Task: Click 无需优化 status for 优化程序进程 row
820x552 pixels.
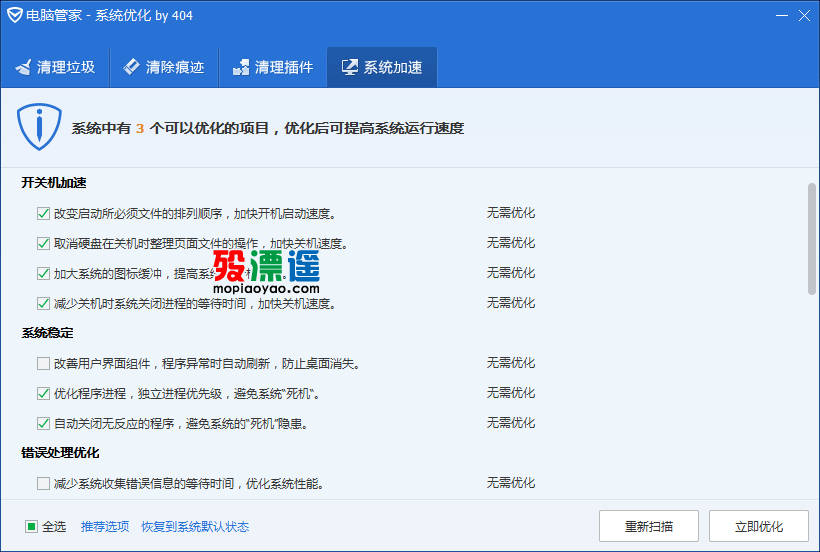Action: click(x=511, y=393)
